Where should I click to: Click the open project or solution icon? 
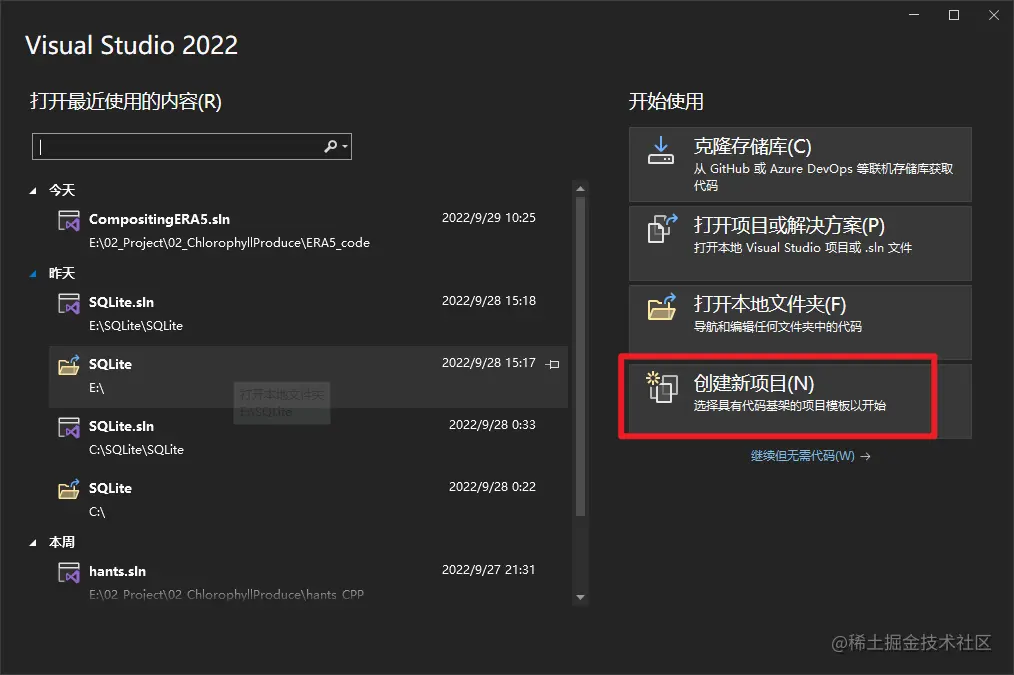click(662, 228)
